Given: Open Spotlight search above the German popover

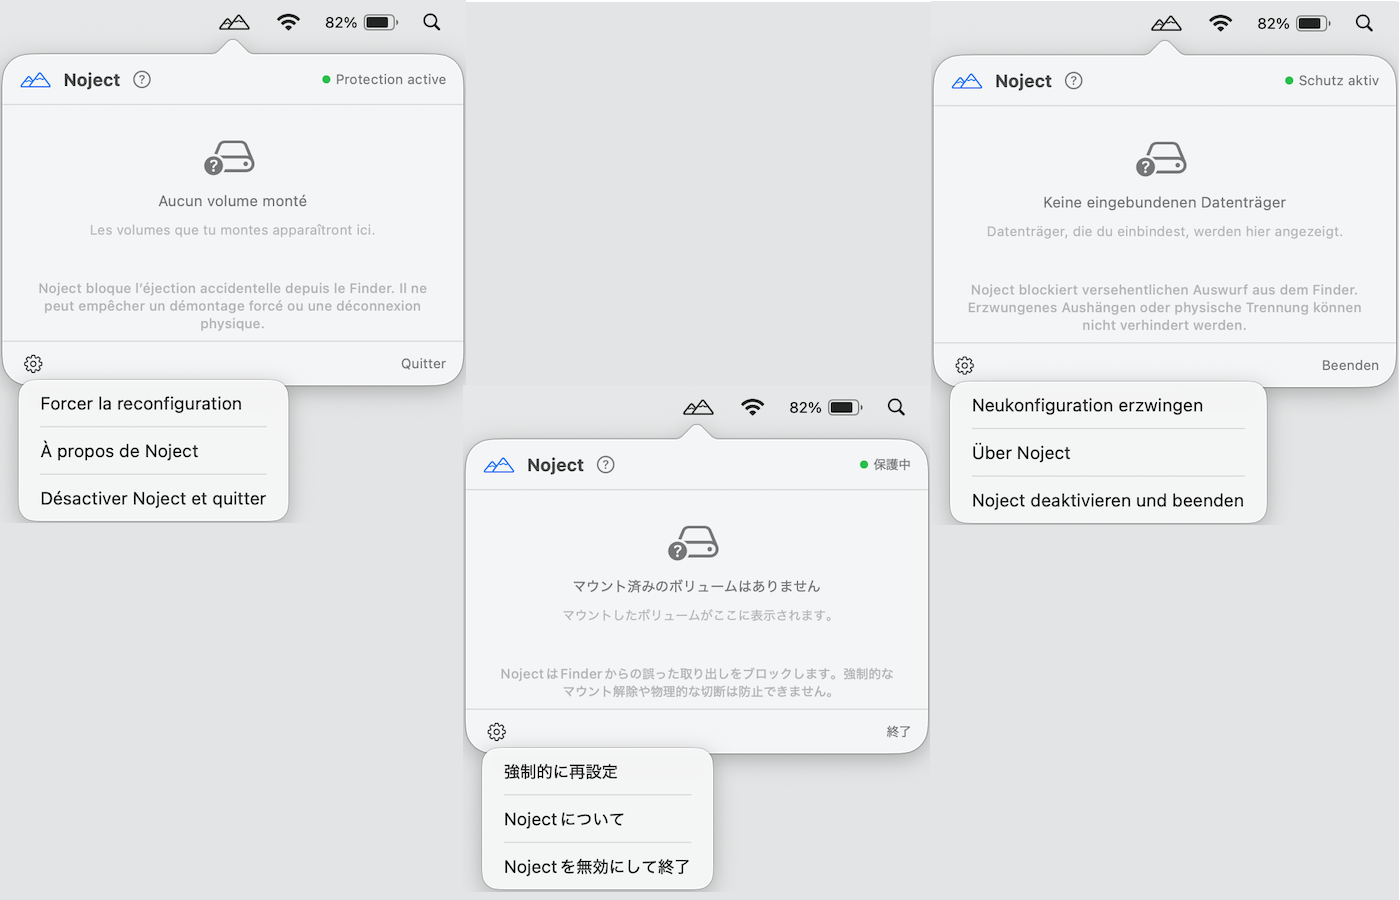Looking at the screenshot, I should (1364, 23).
